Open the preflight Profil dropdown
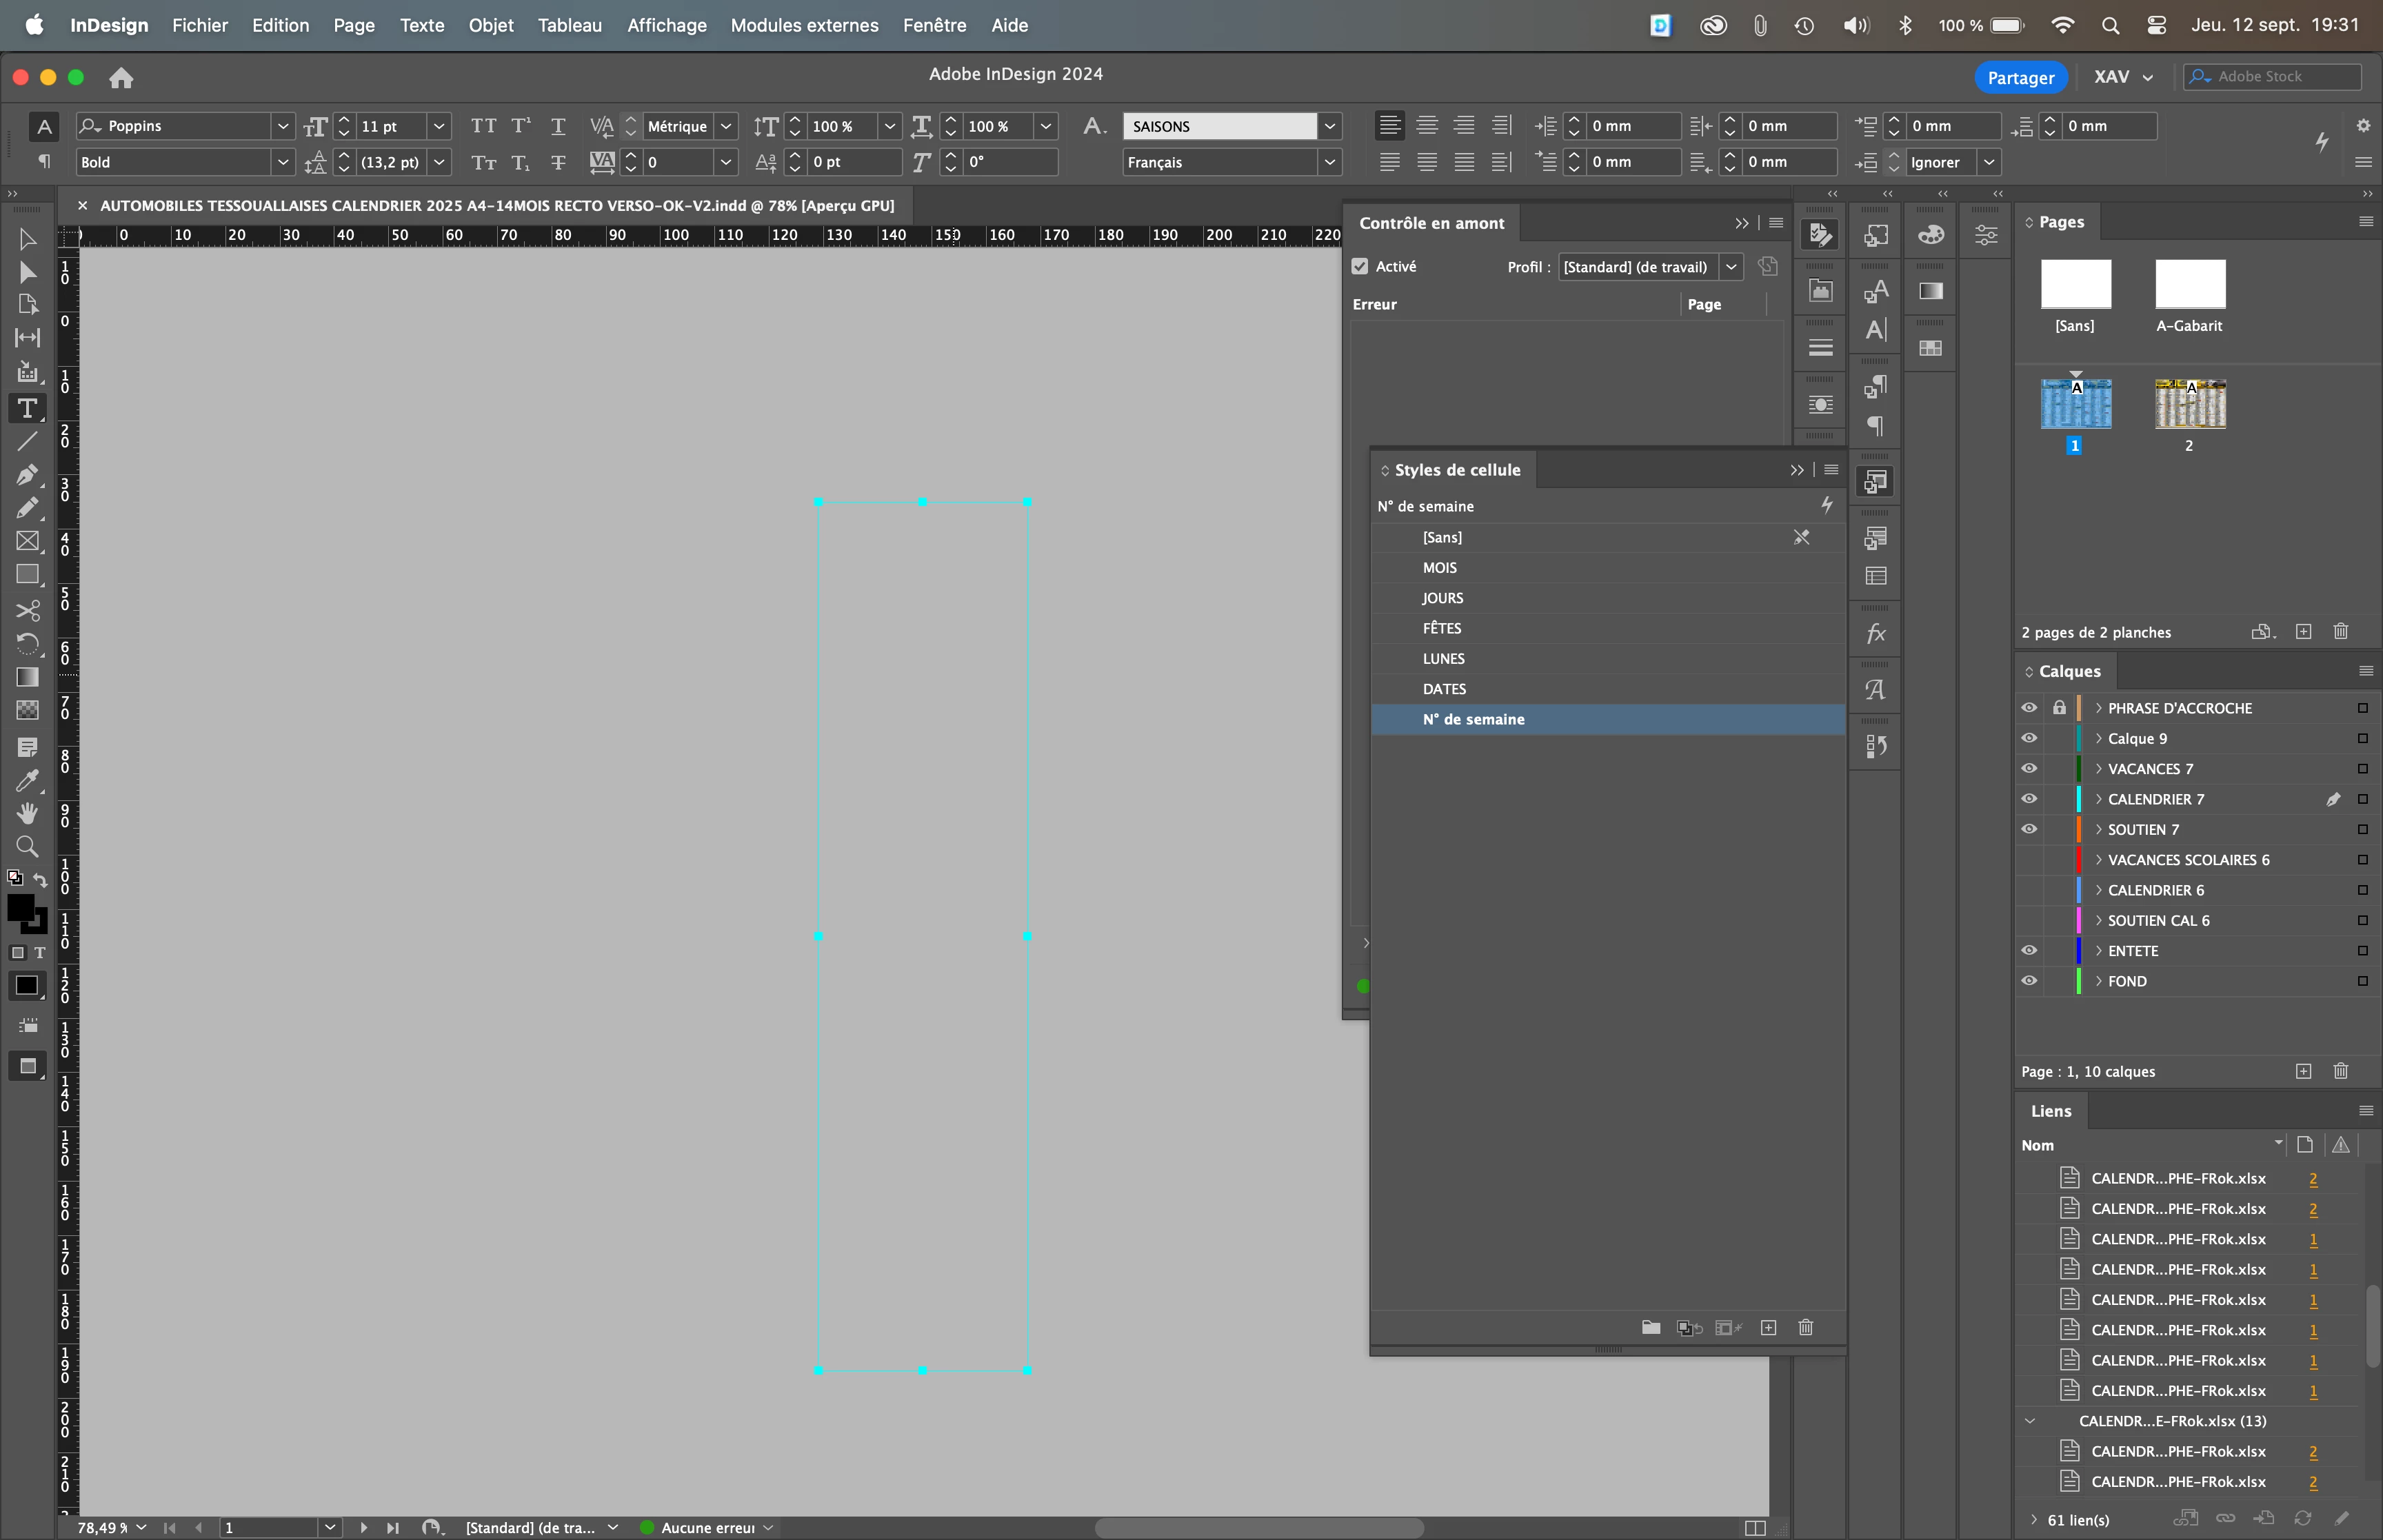2383x1540 pixels. pyautogui.click(x=1730, y=267)
